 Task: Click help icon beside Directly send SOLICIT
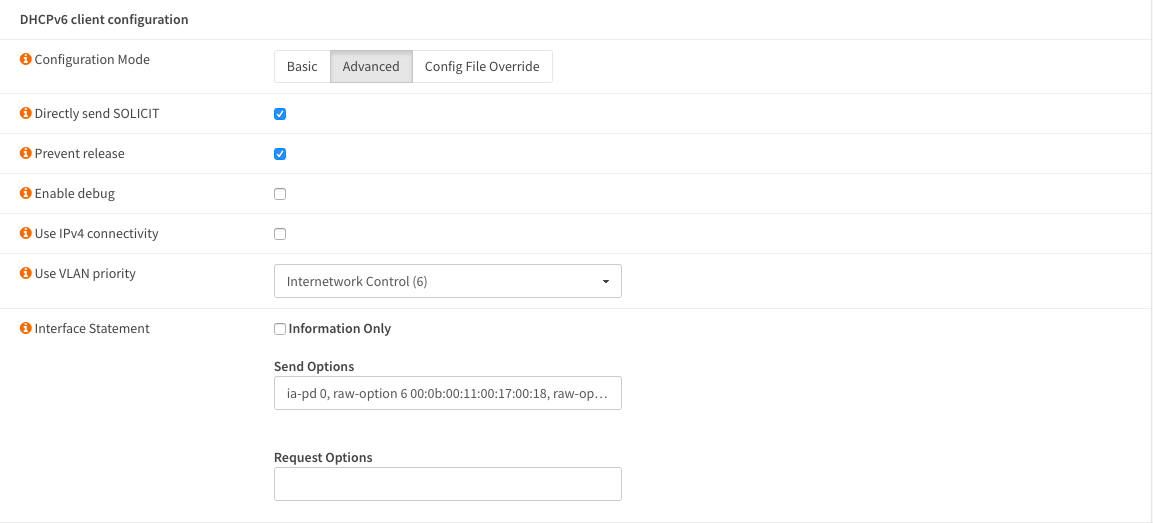26,114
